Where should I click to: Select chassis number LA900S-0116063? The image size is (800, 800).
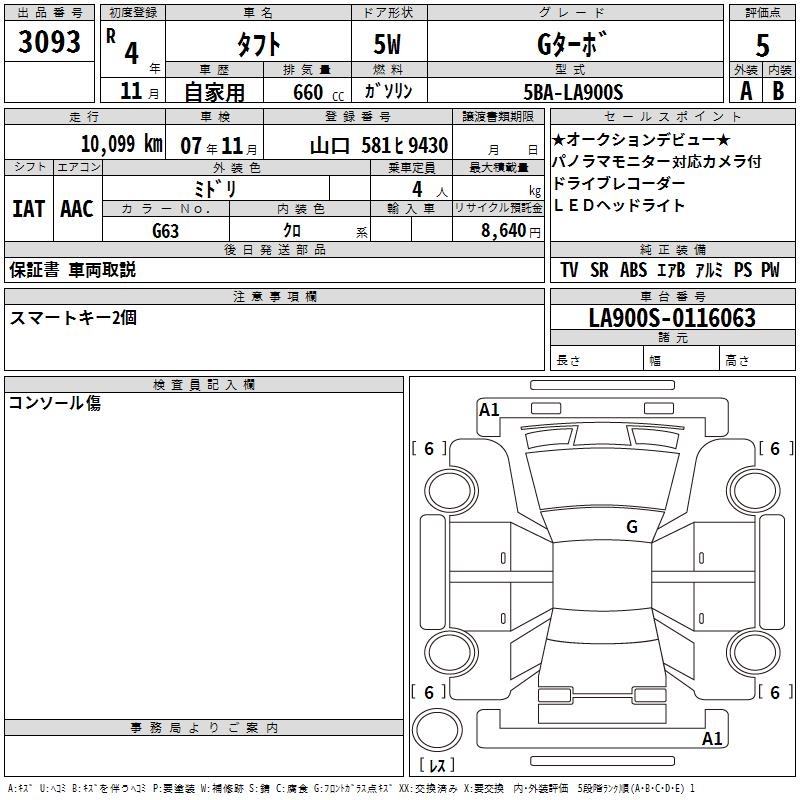click(672, 318)
